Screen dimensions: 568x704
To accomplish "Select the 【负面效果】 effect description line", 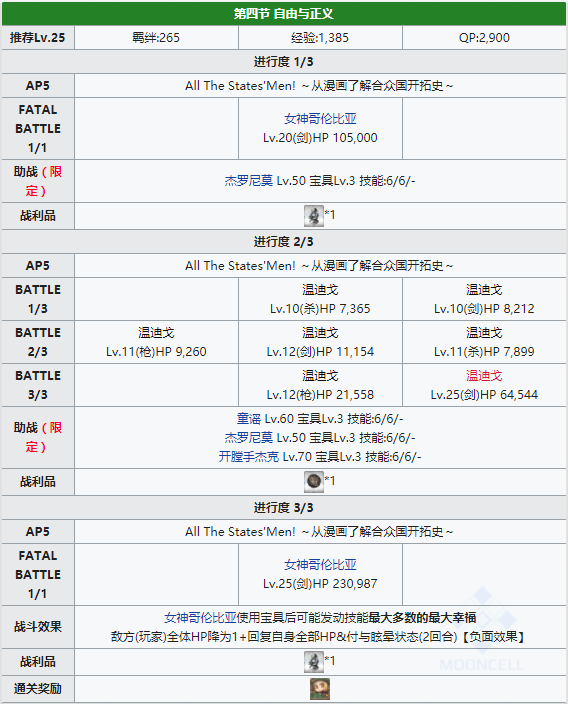I will 318,637.
